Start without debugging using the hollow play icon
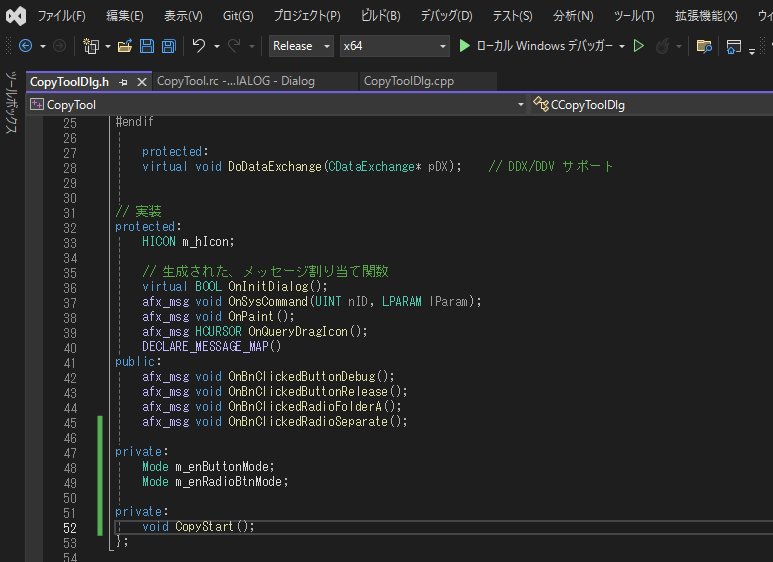The image size is (773, 562). [639, 46]
